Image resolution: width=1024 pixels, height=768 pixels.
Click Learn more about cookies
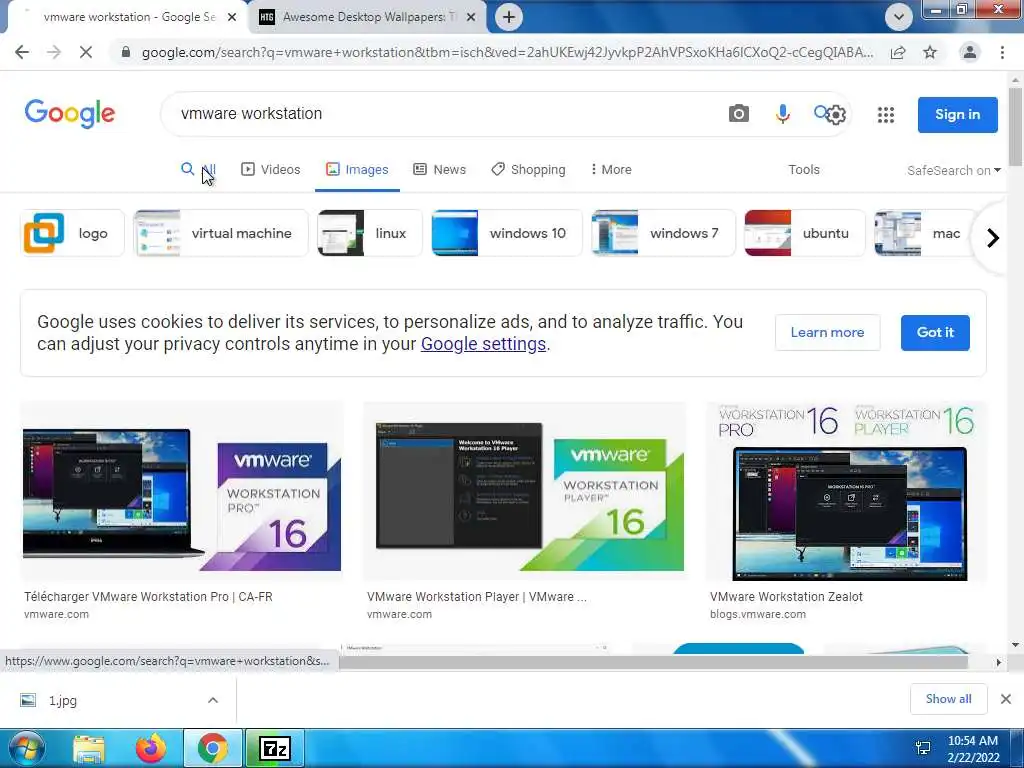click(x=827, y=332)
